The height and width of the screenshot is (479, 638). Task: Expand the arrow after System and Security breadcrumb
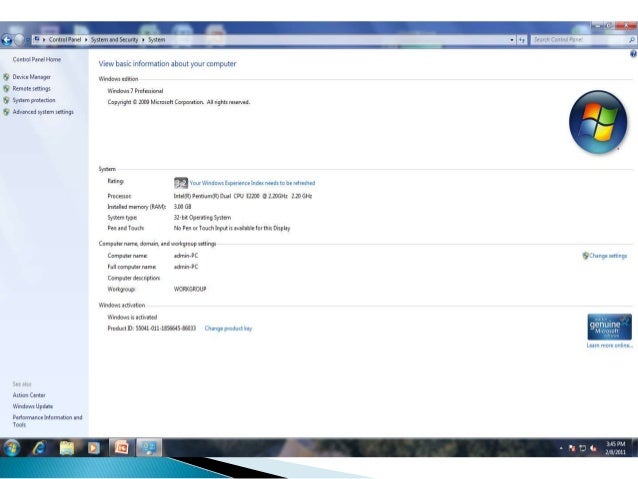tap(143, 40)
